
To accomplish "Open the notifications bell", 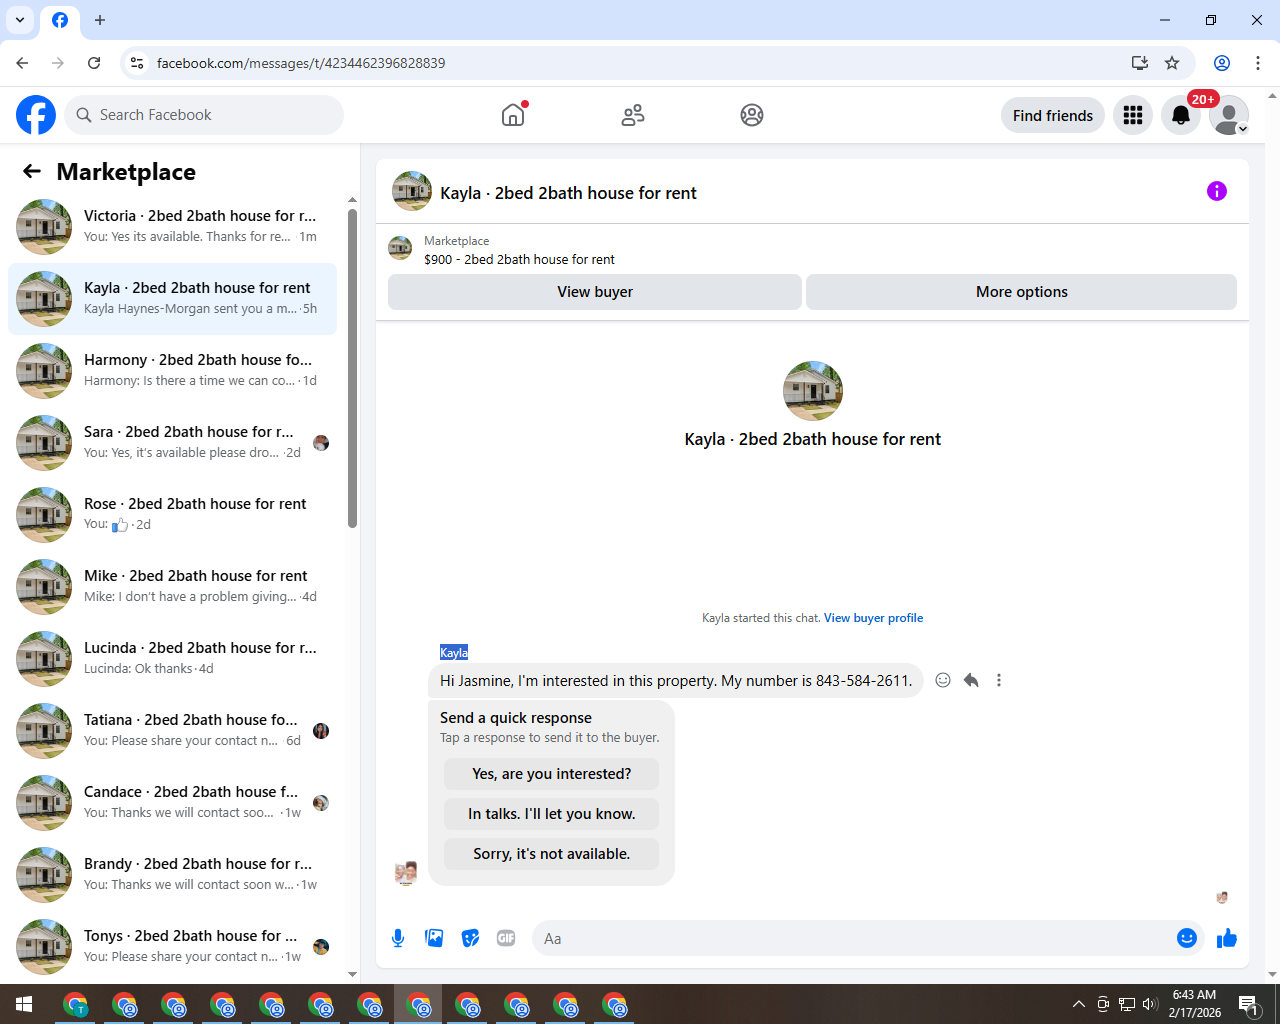I will 1181,115.
